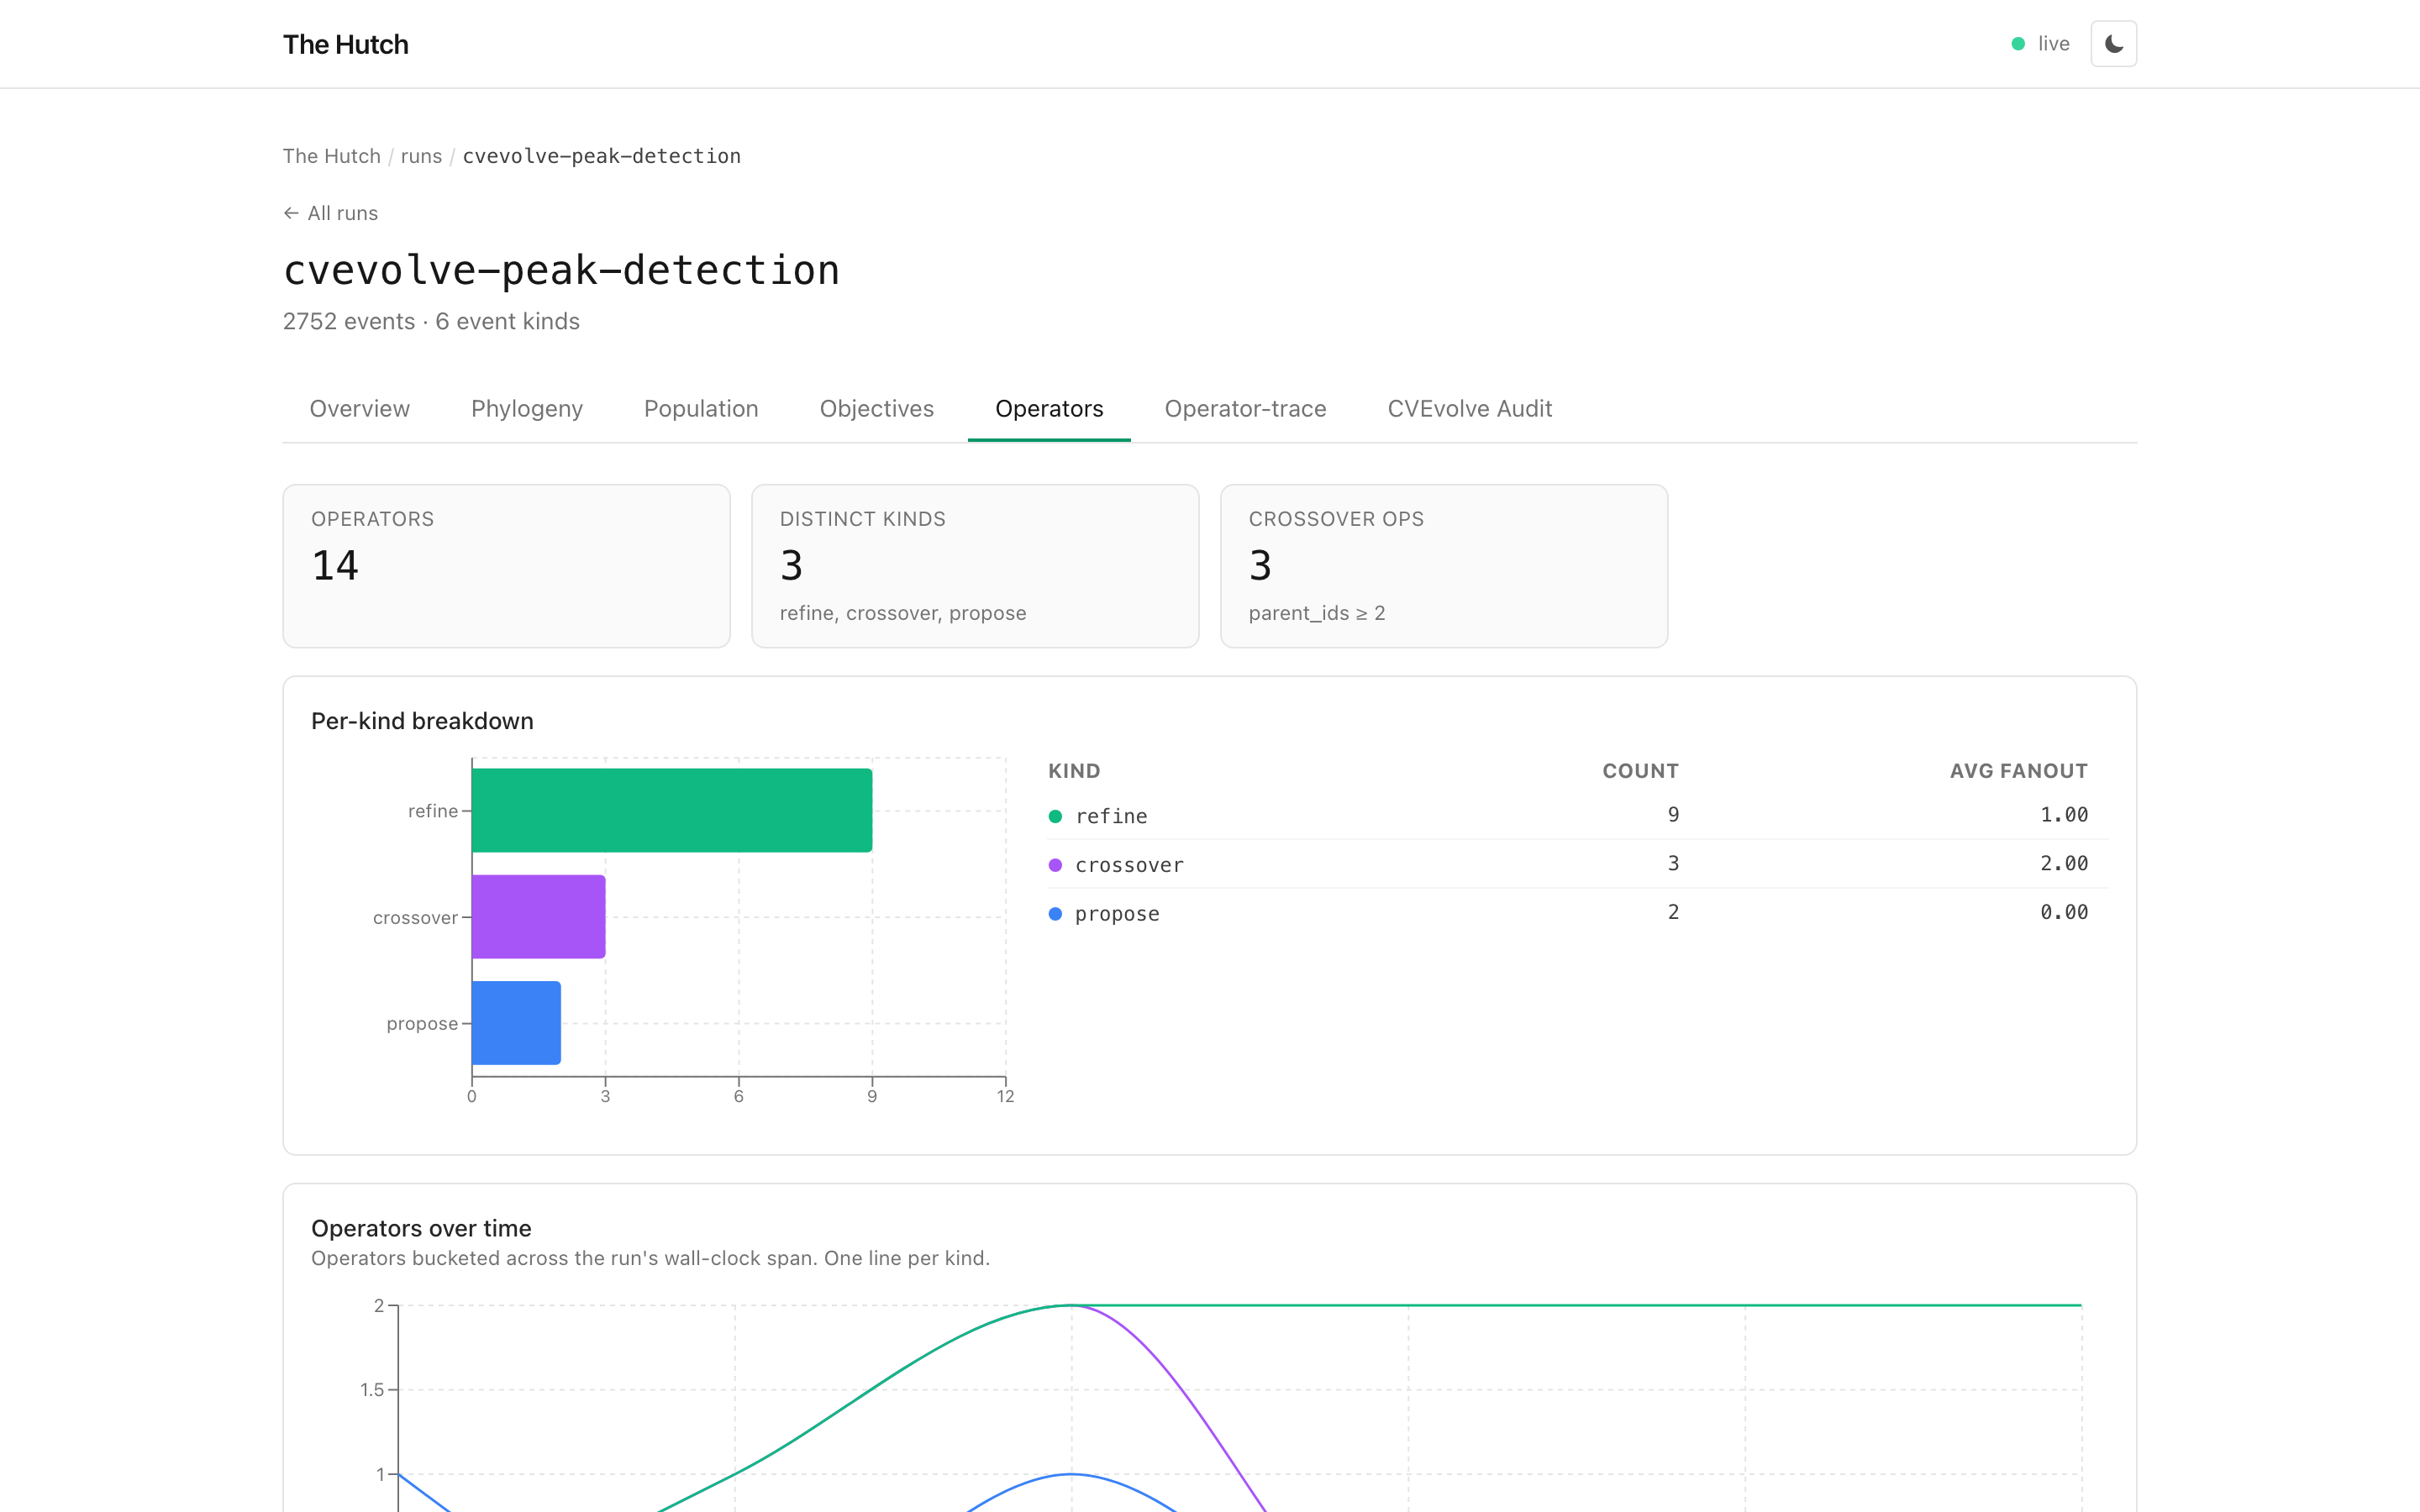
Task: Click the OPERATORS 14 stat card
Action: [506, 566]
